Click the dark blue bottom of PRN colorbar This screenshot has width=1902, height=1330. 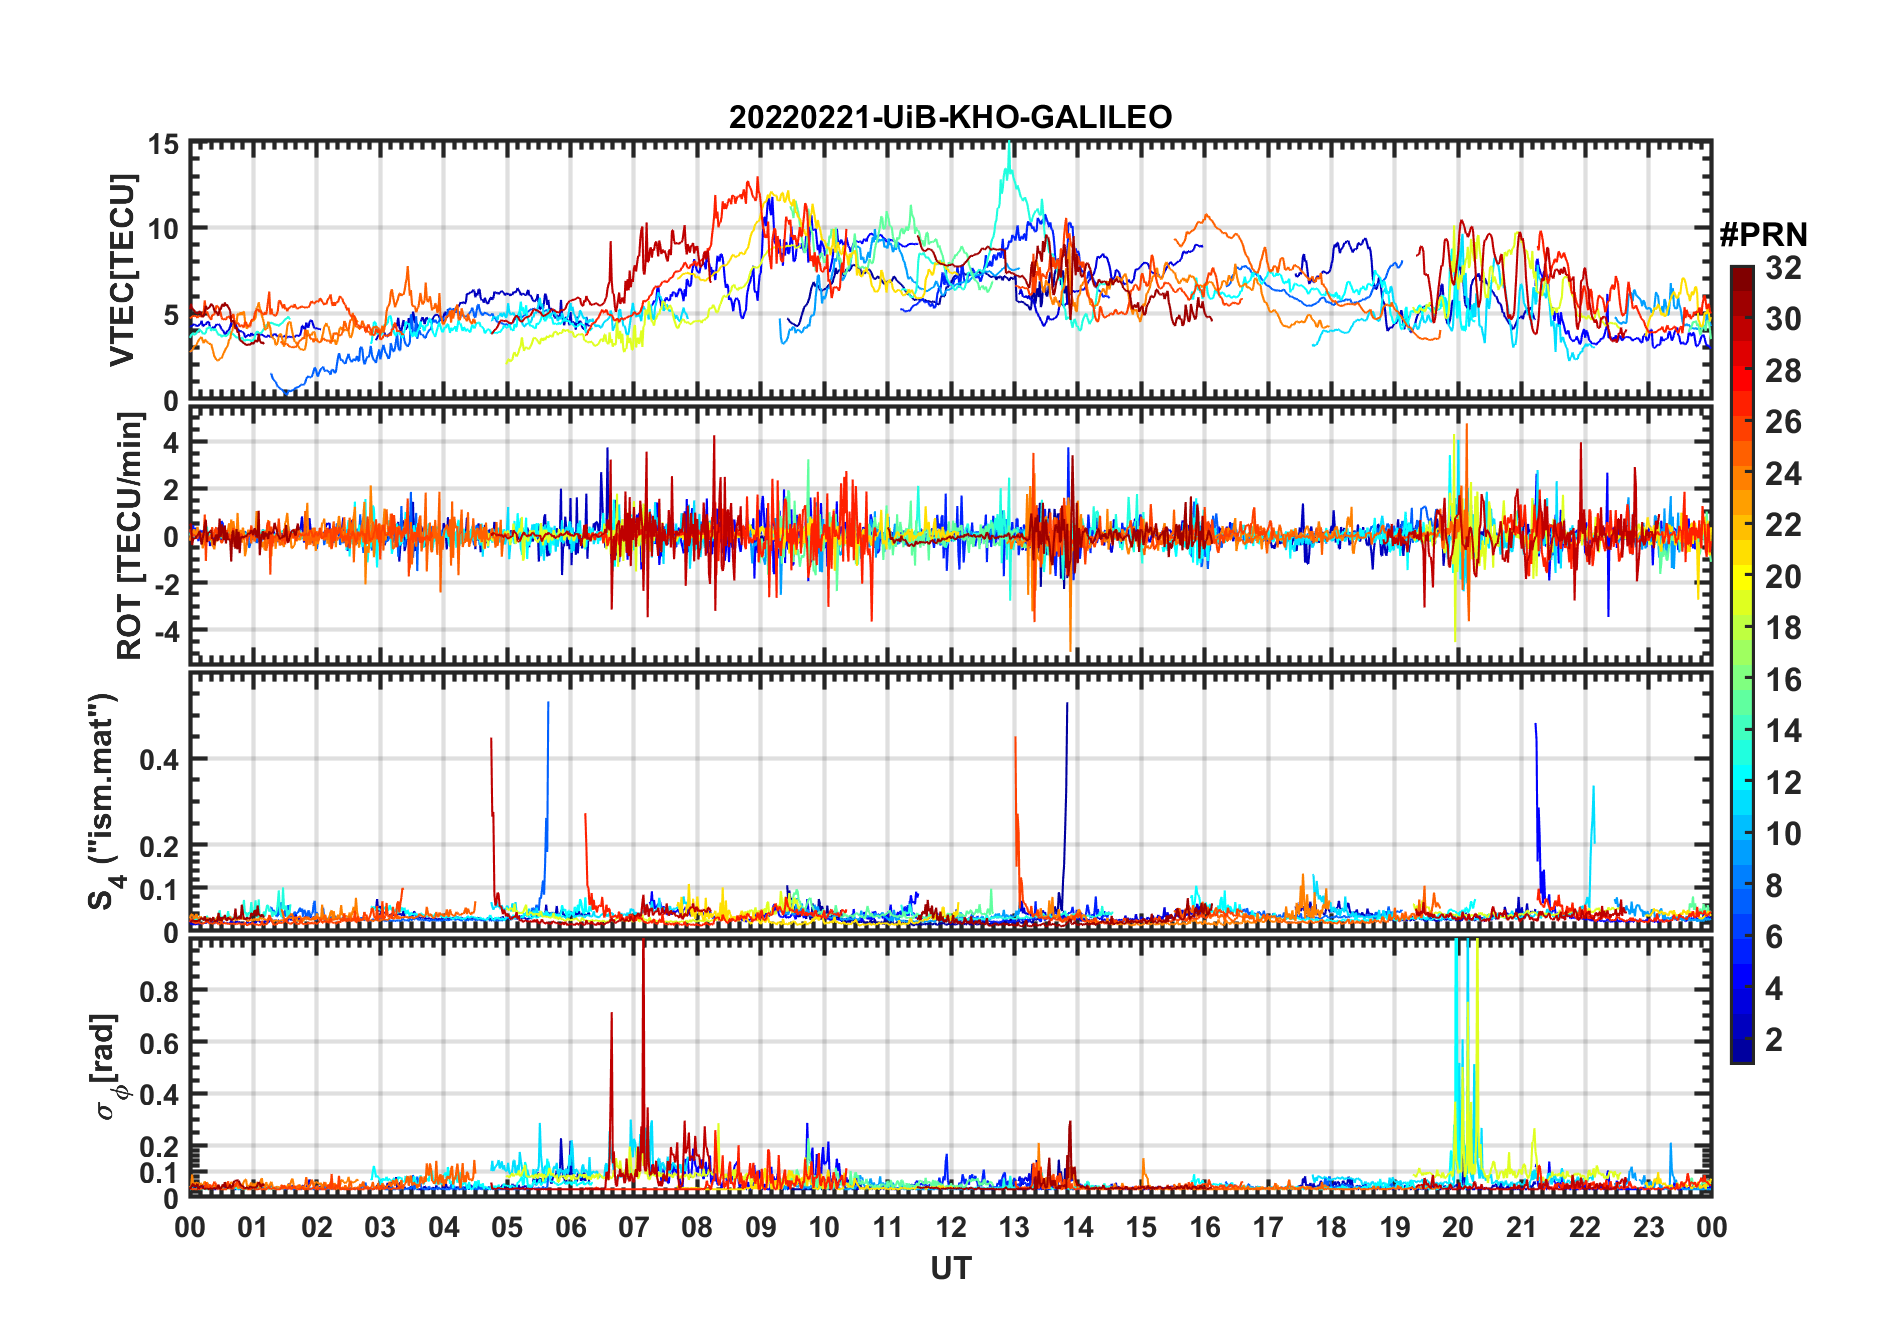(x=1742, y=1052)
